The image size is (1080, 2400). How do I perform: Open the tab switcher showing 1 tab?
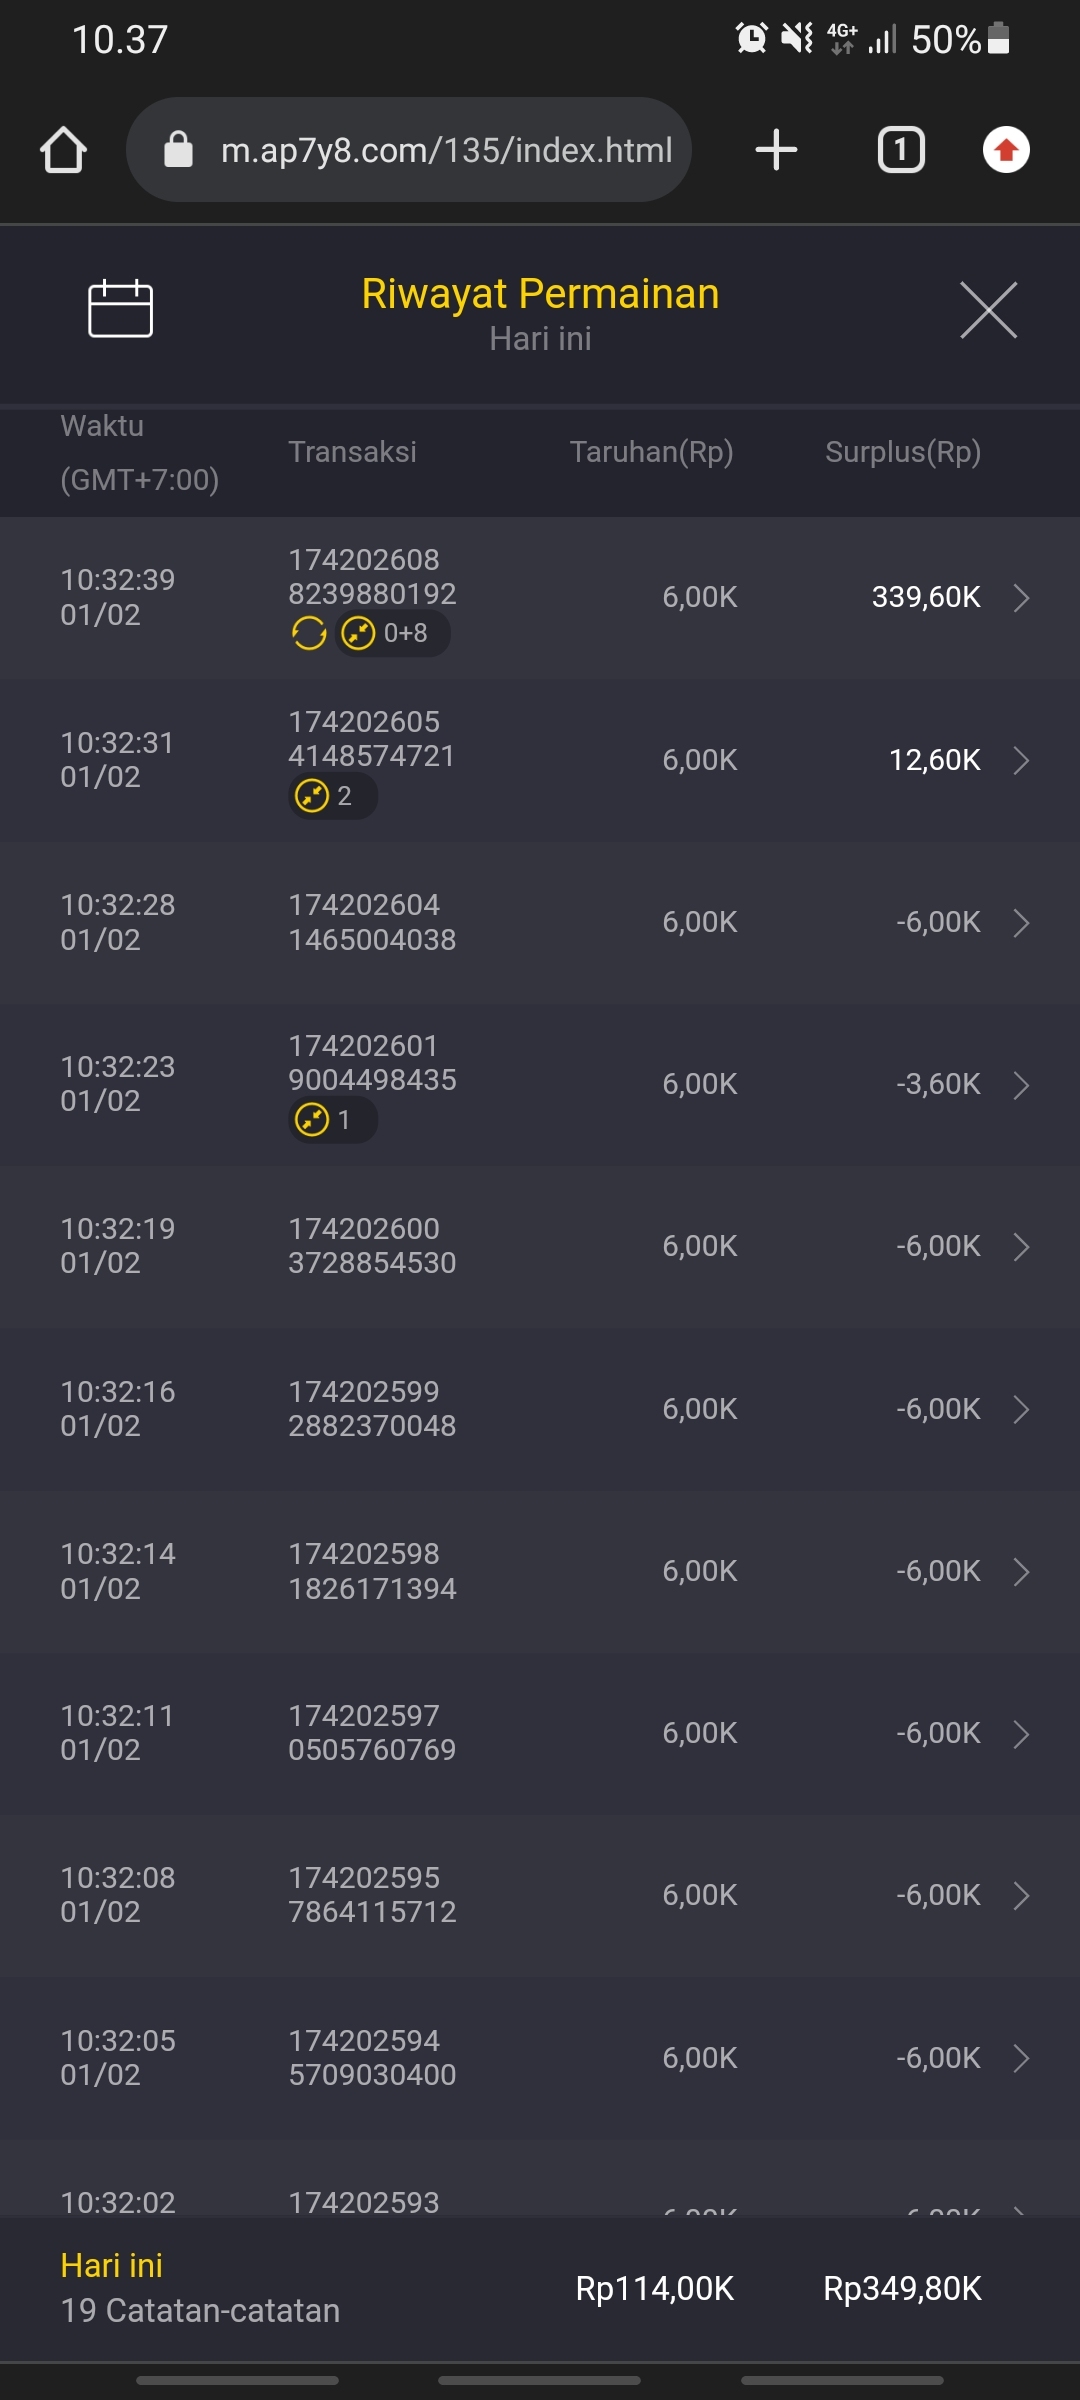900,150
